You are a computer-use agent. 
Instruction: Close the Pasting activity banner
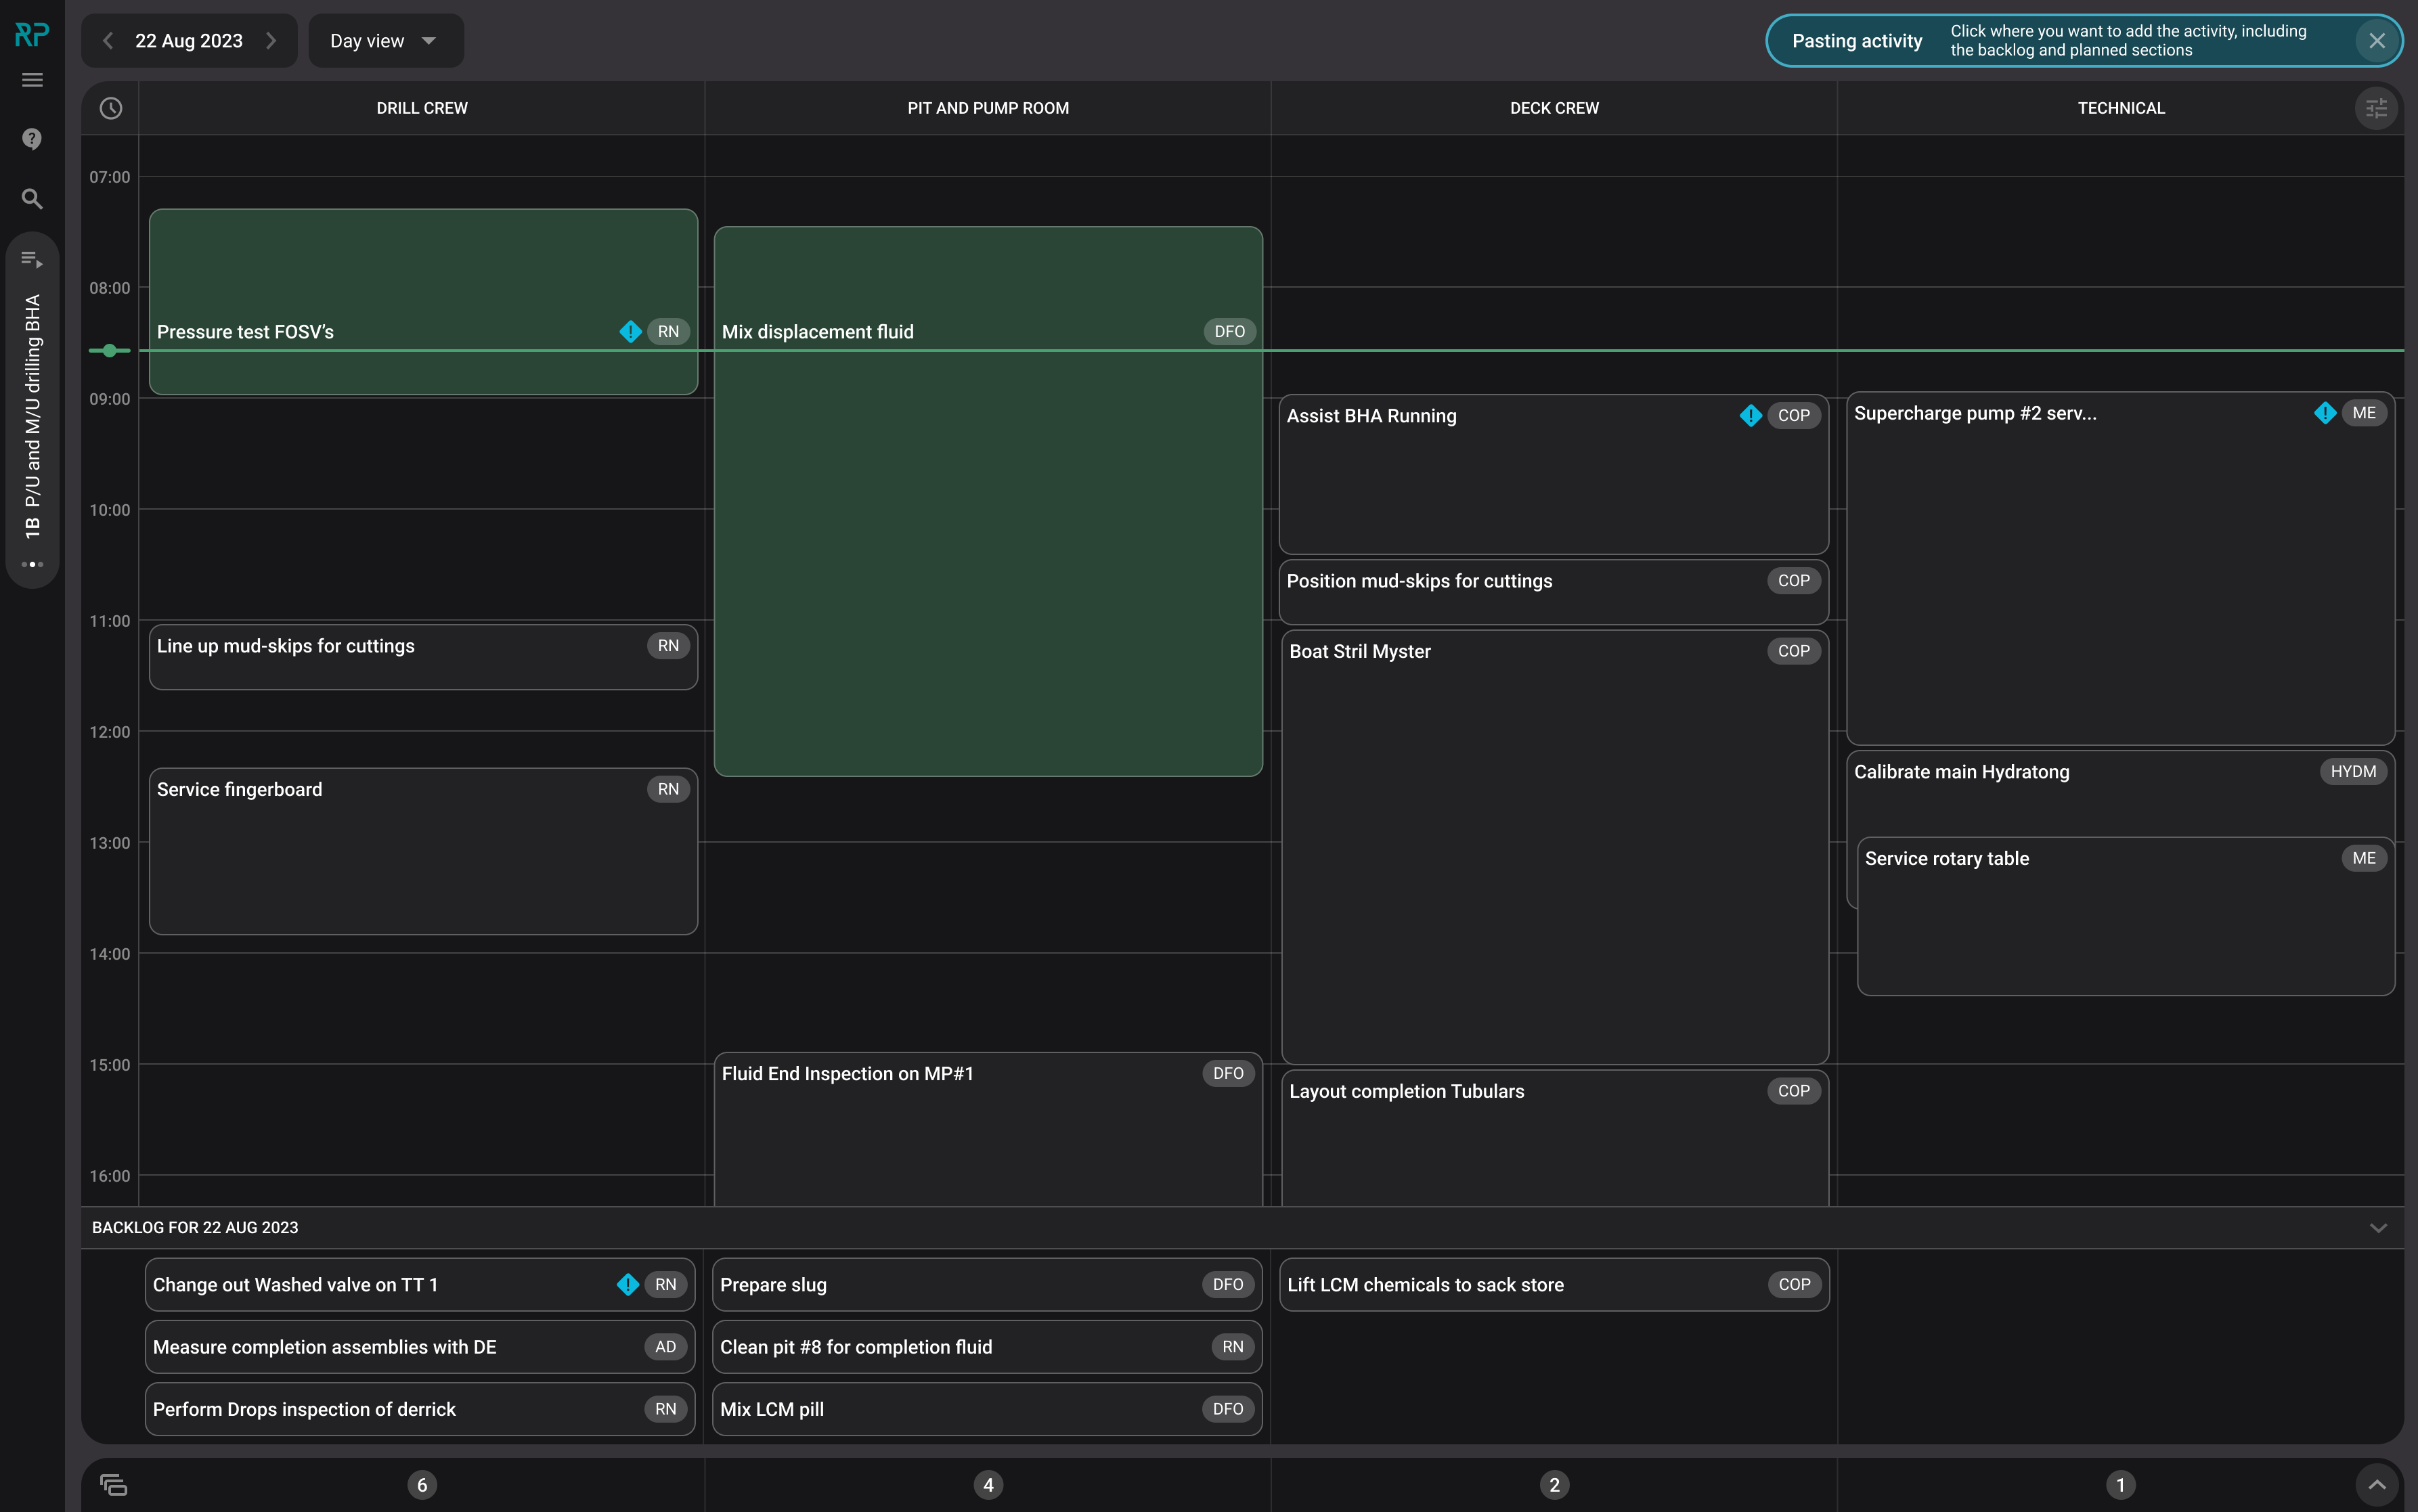pos(2377,41)
